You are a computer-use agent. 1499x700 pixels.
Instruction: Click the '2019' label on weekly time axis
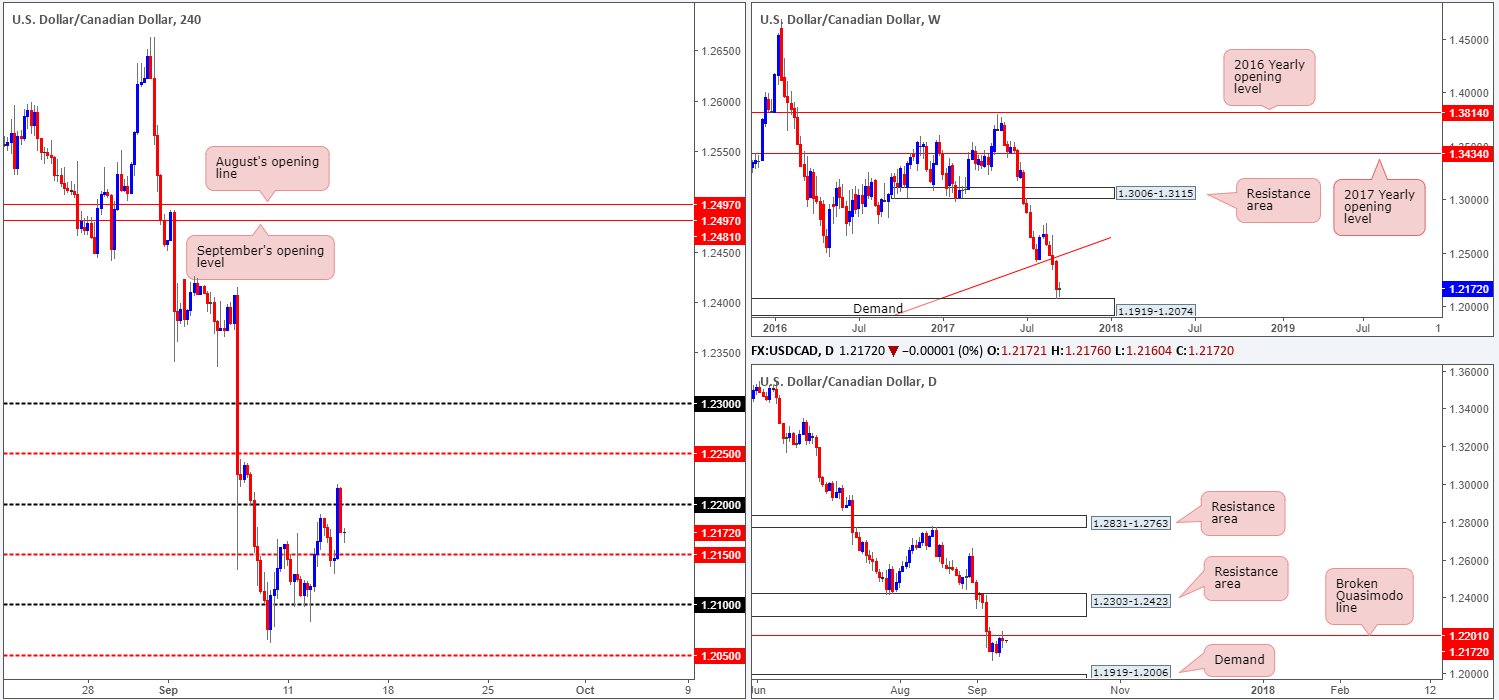click(x=1282, y=327)
